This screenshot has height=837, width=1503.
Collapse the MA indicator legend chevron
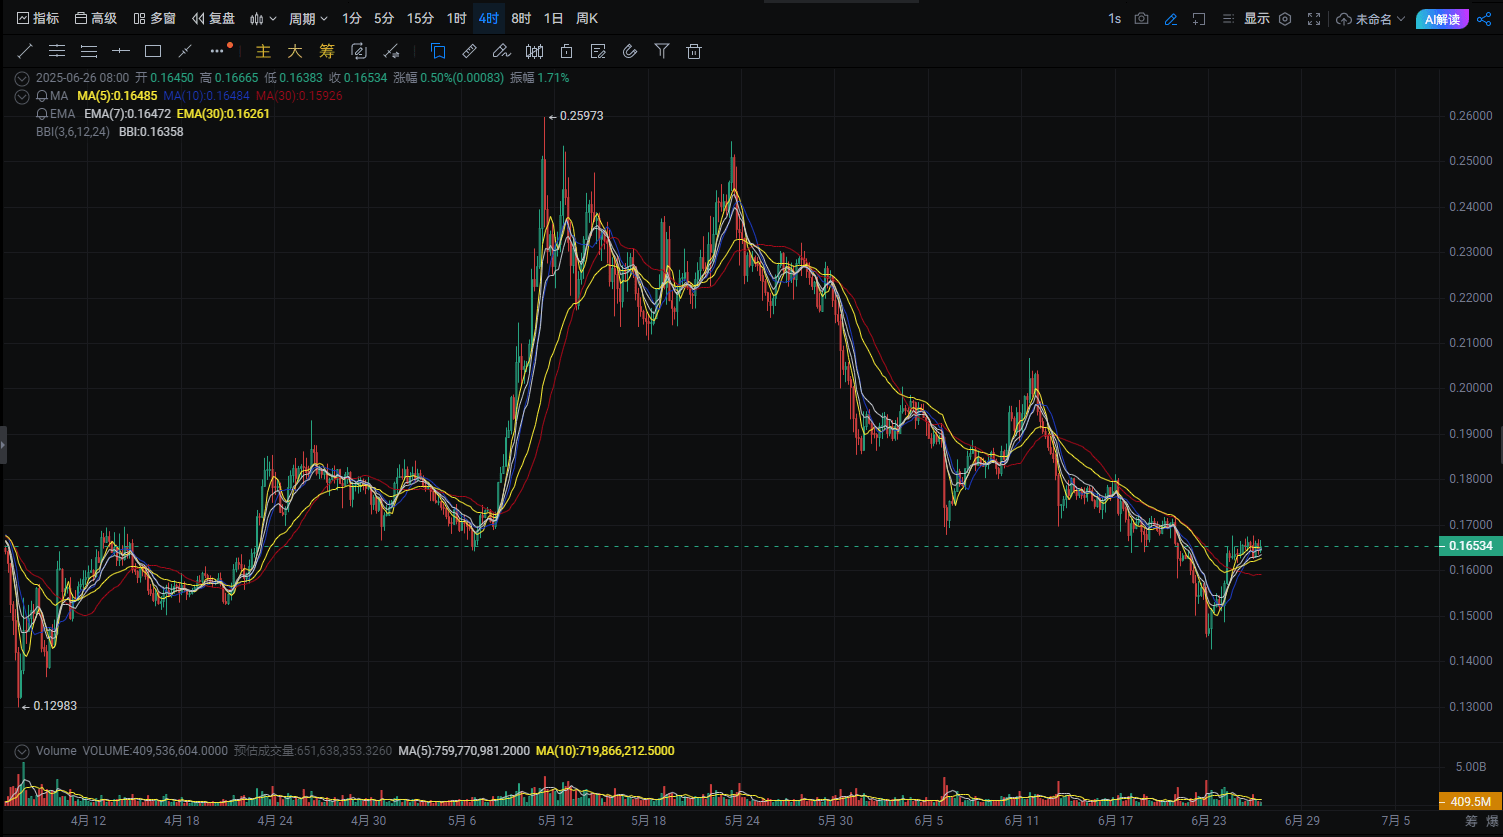click(21, 96)
